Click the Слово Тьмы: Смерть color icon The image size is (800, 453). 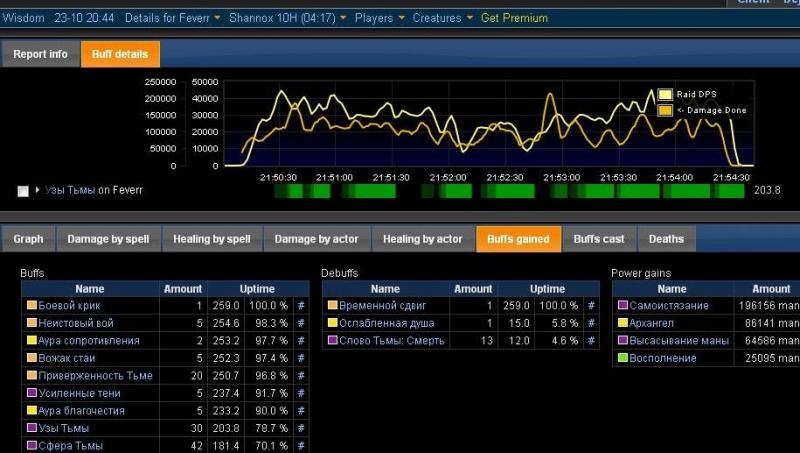tap(333, 340)
